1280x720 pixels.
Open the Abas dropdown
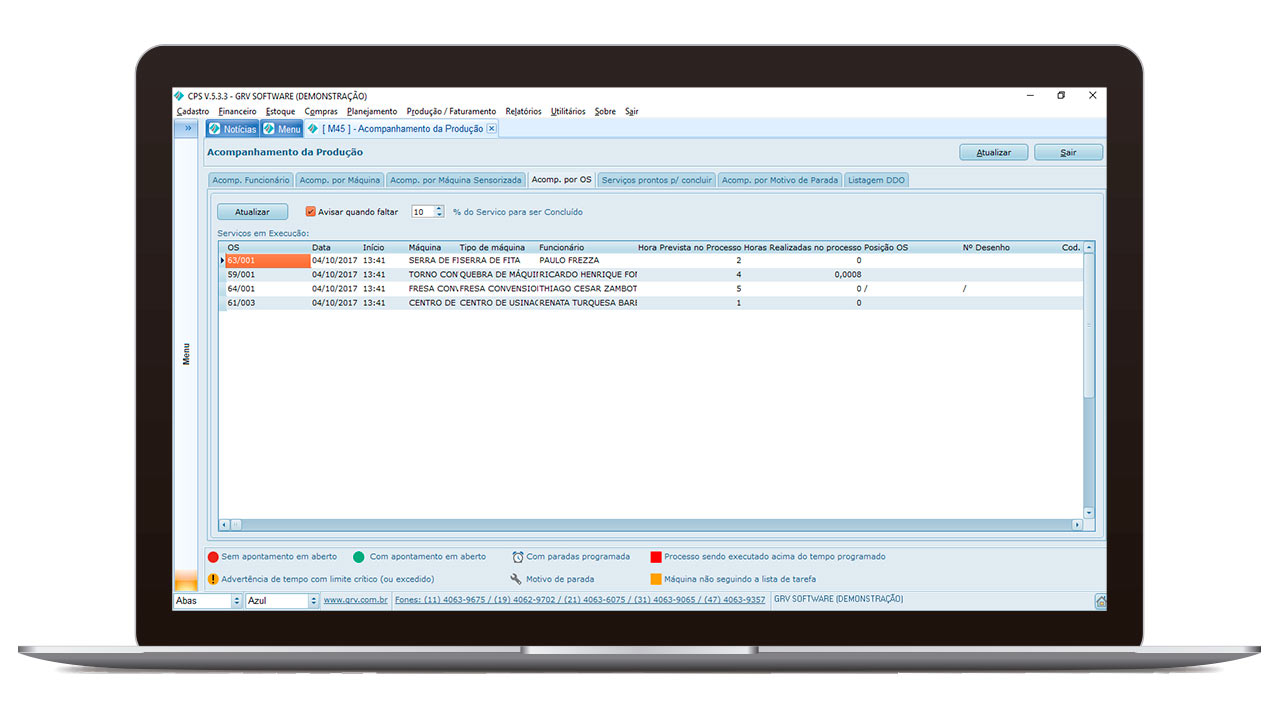(237, 601)
